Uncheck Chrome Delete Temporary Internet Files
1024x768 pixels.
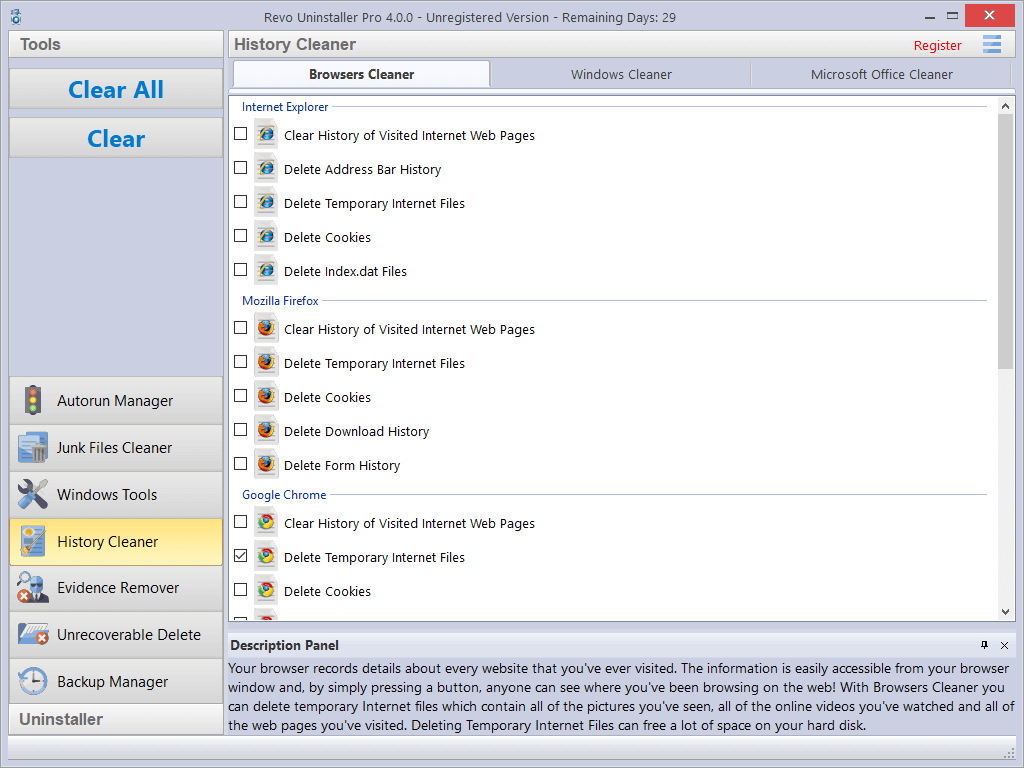(240, 556)
